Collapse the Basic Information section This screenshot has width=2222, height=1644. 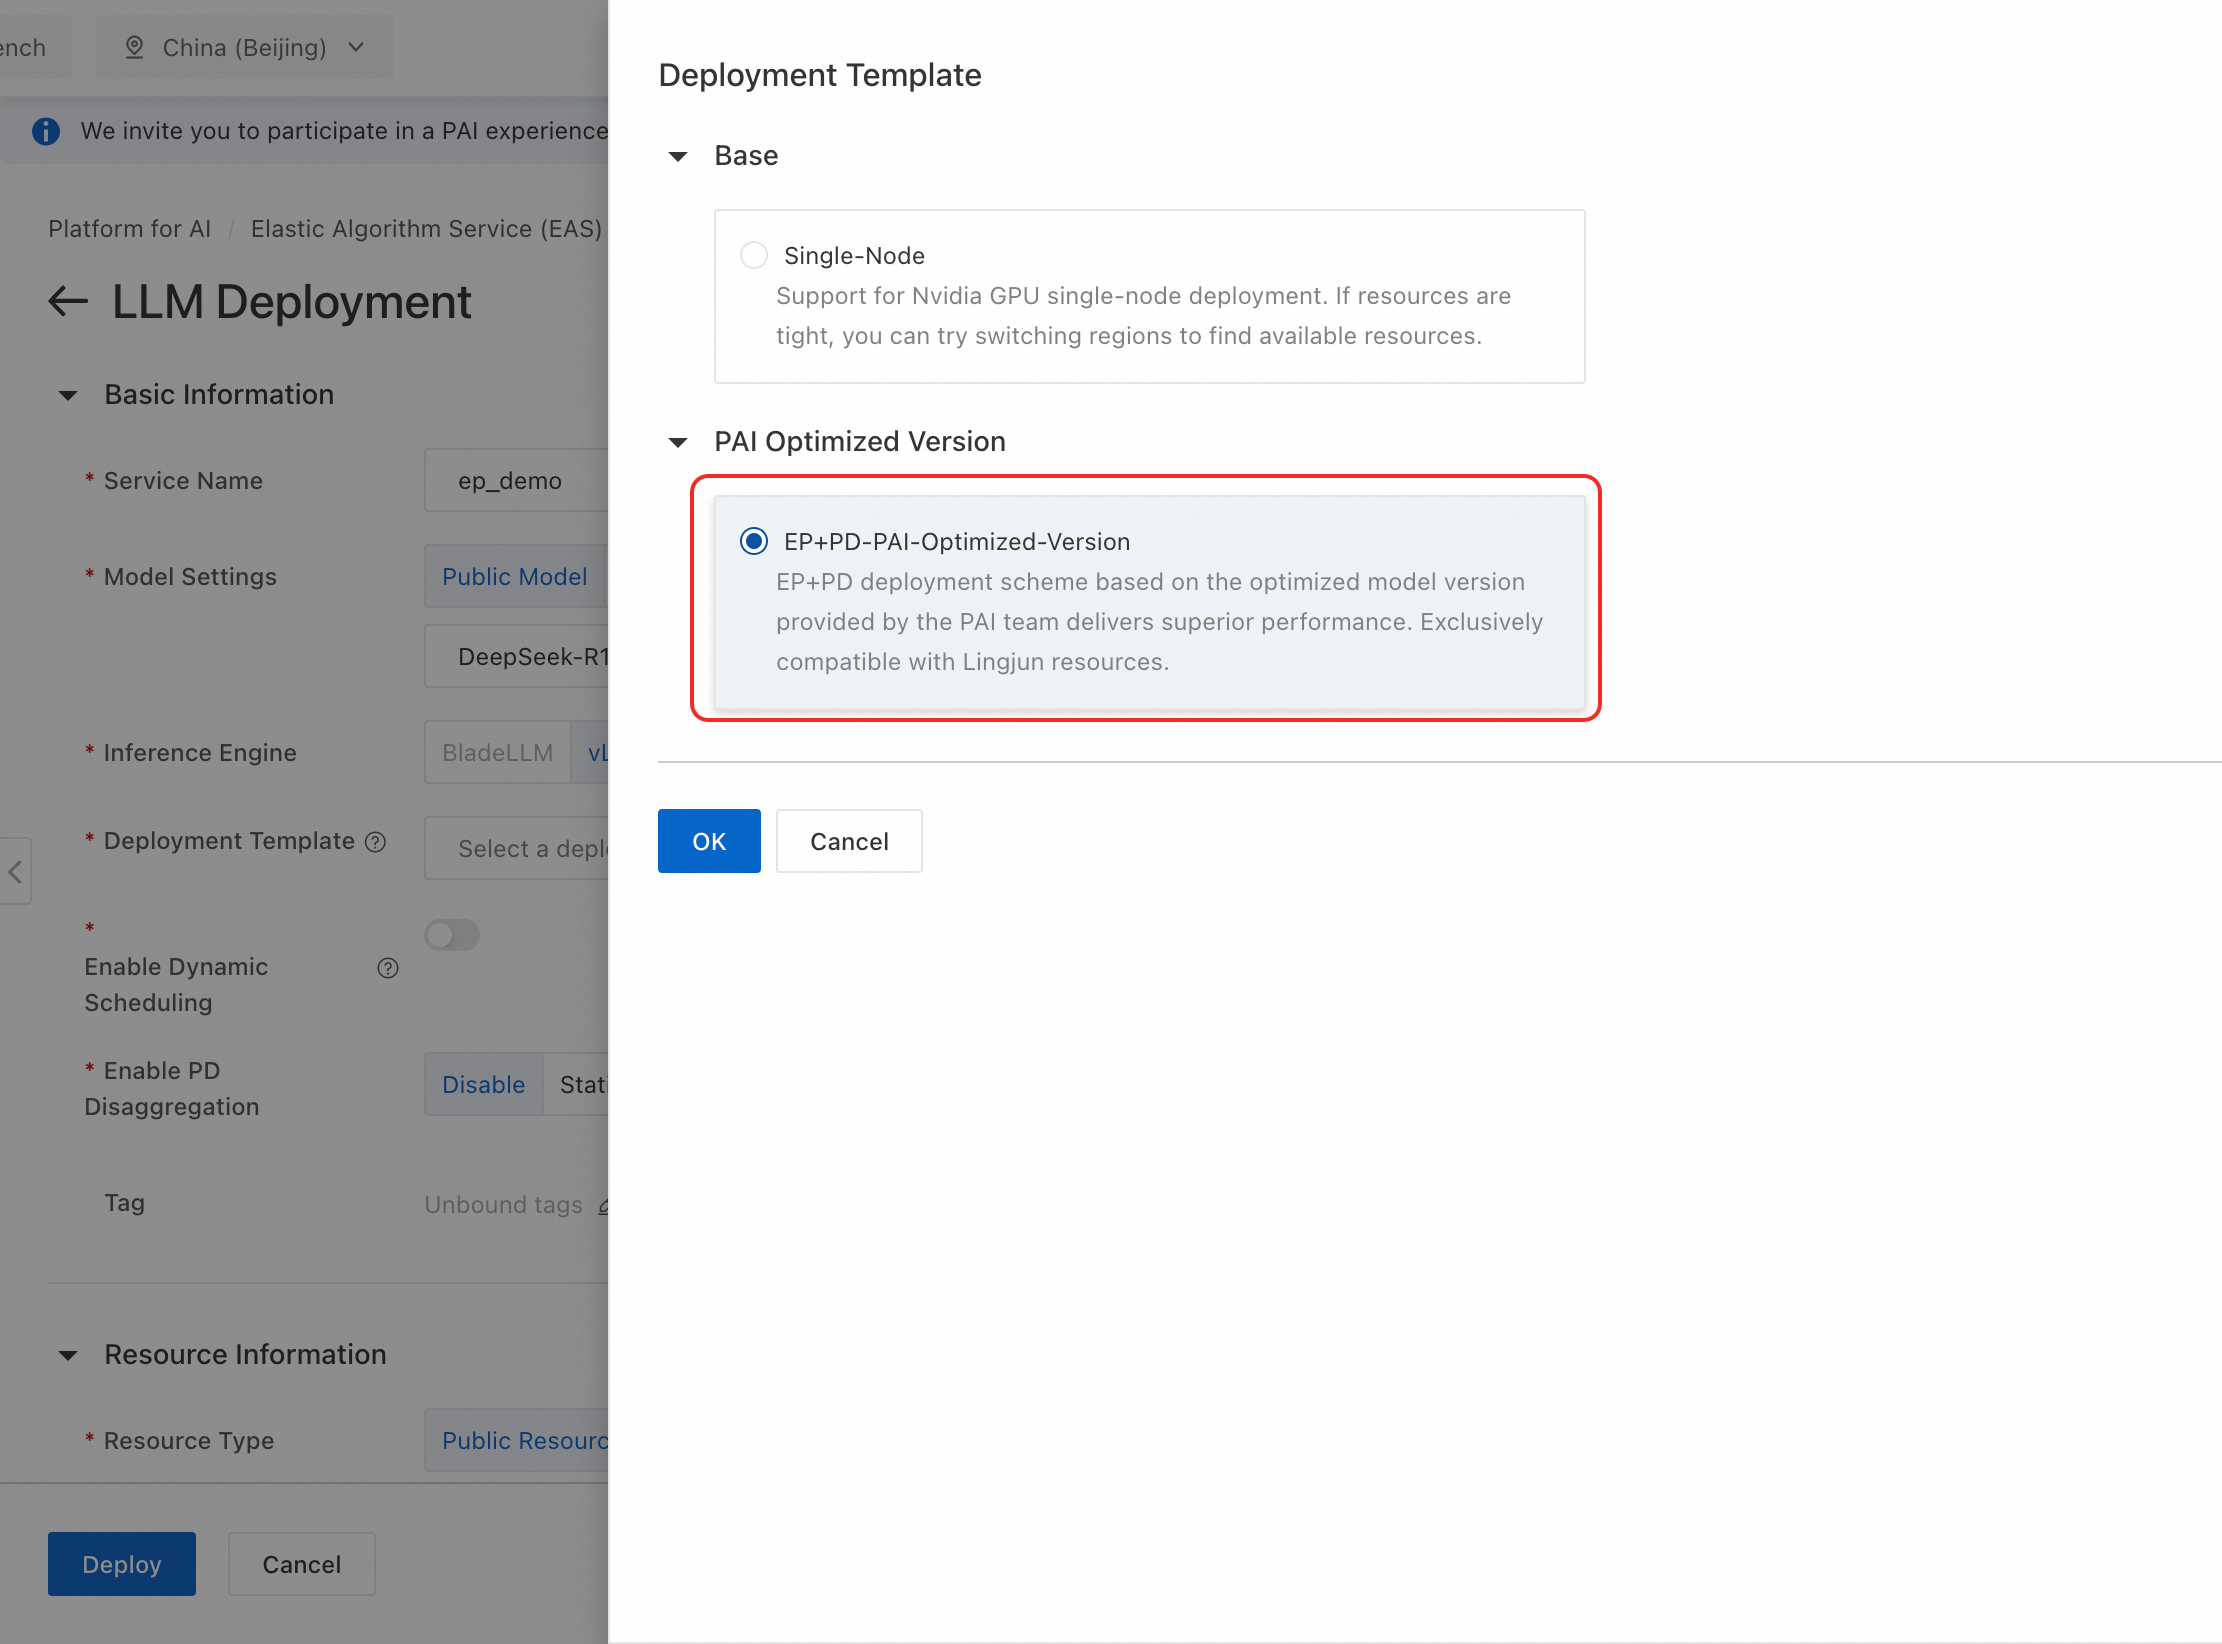point(68,395)
